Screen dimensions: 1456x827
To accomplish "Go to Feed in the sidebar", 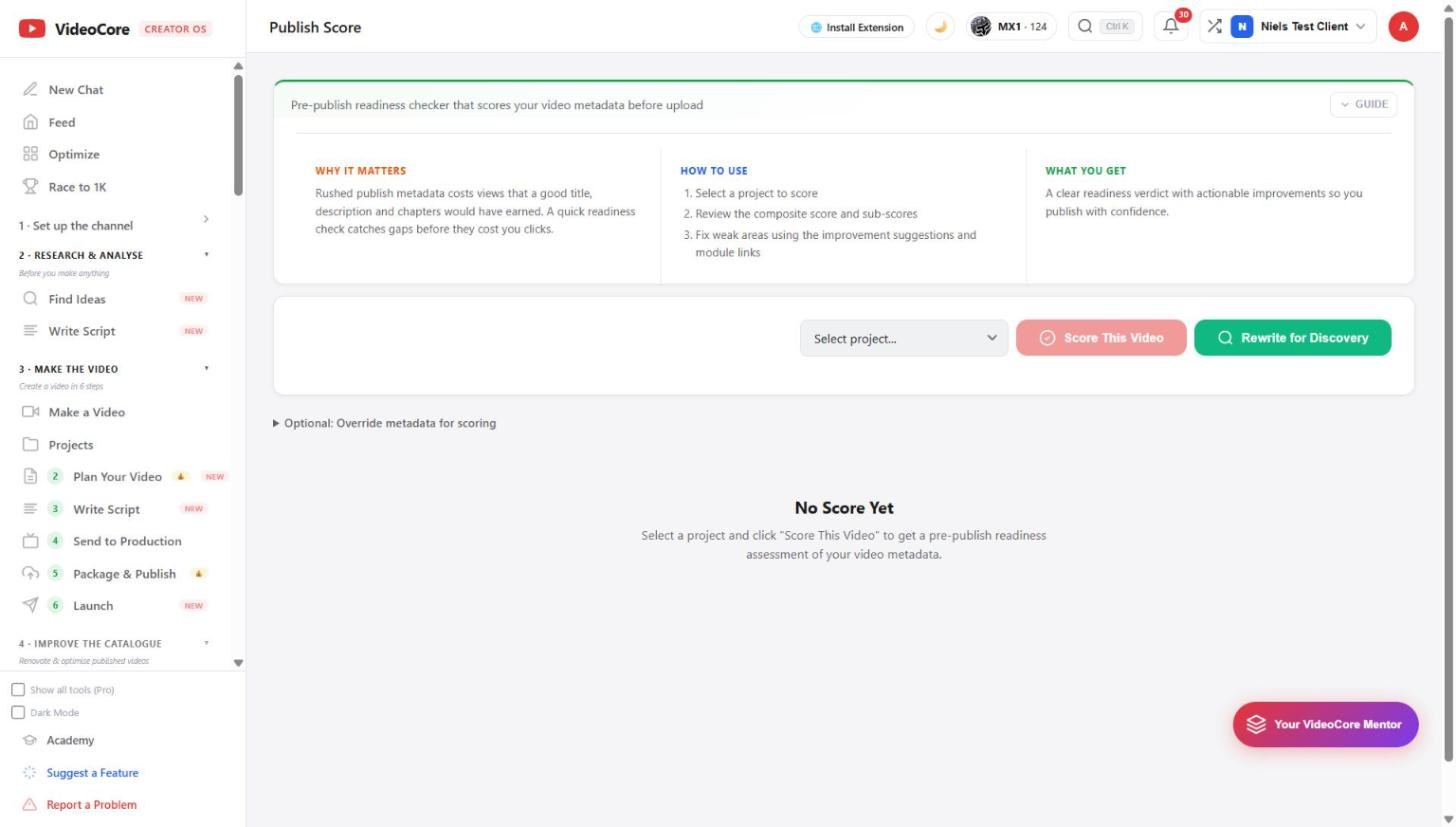I will click(x=61, y=122).
